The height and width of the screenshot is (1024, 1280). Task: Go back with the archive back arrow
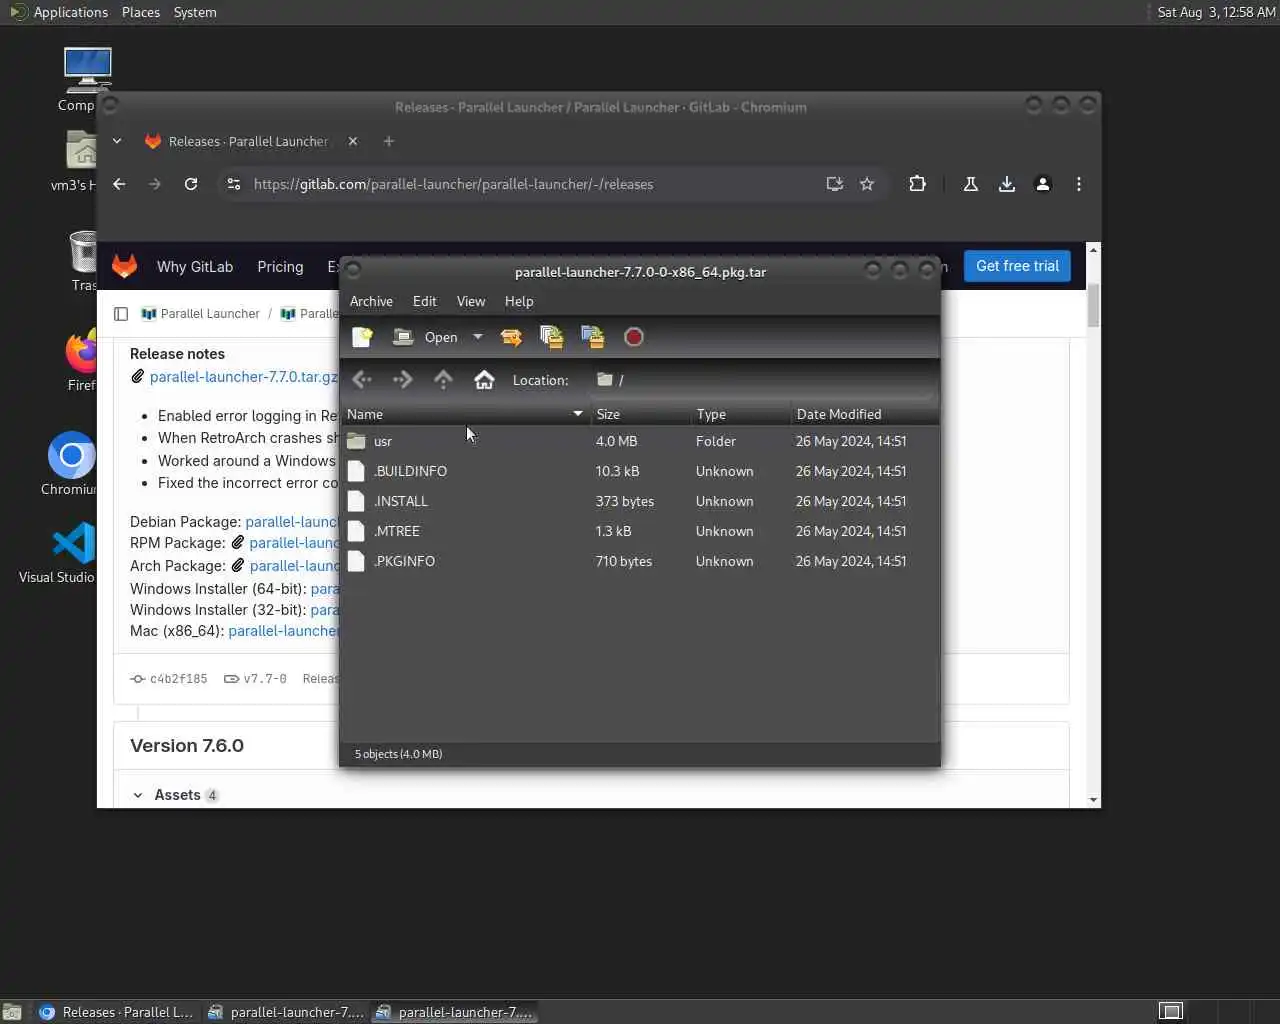click(362, 380)
